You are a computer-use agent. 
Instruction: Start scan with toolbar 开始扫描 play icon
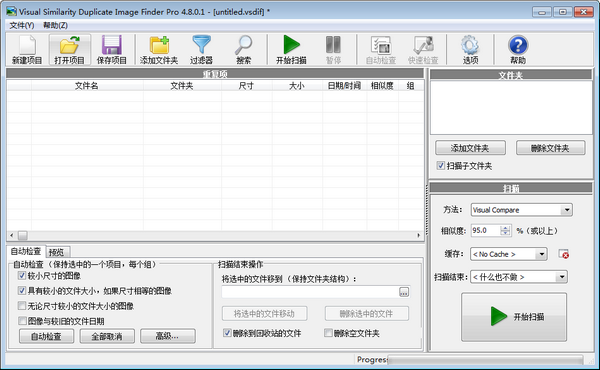tap(291, 49)
